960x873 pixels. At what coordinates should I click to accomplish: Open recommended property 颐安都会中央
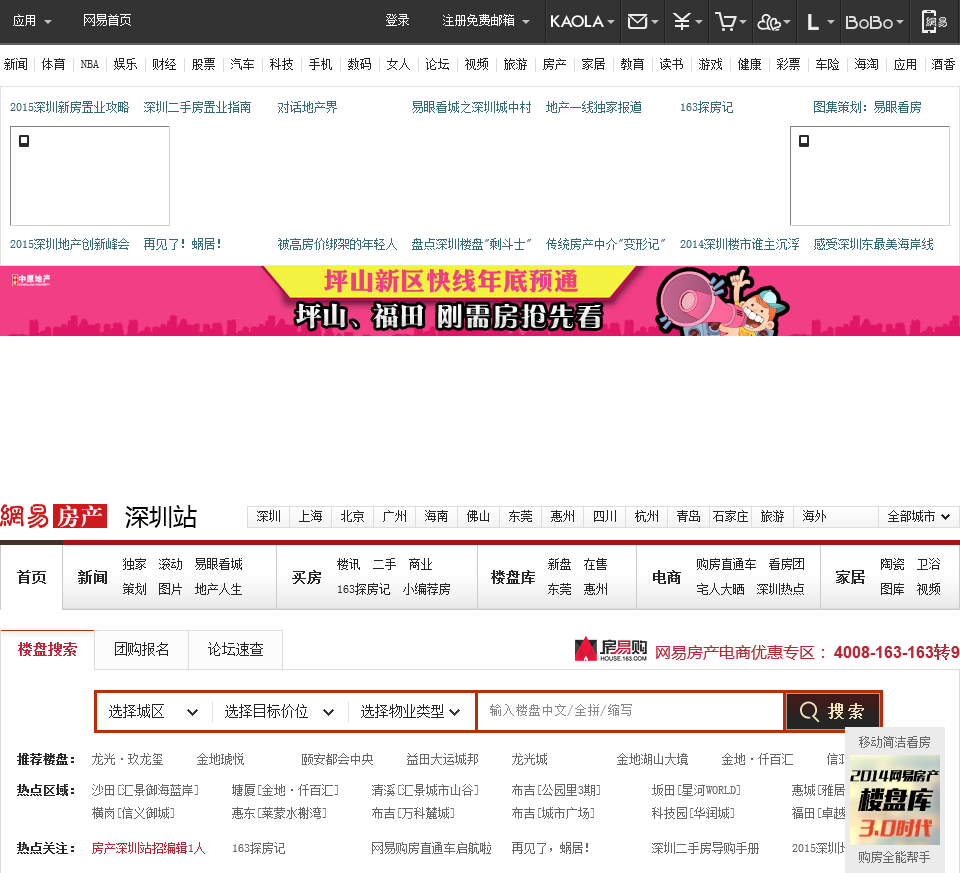pos(337,760)
